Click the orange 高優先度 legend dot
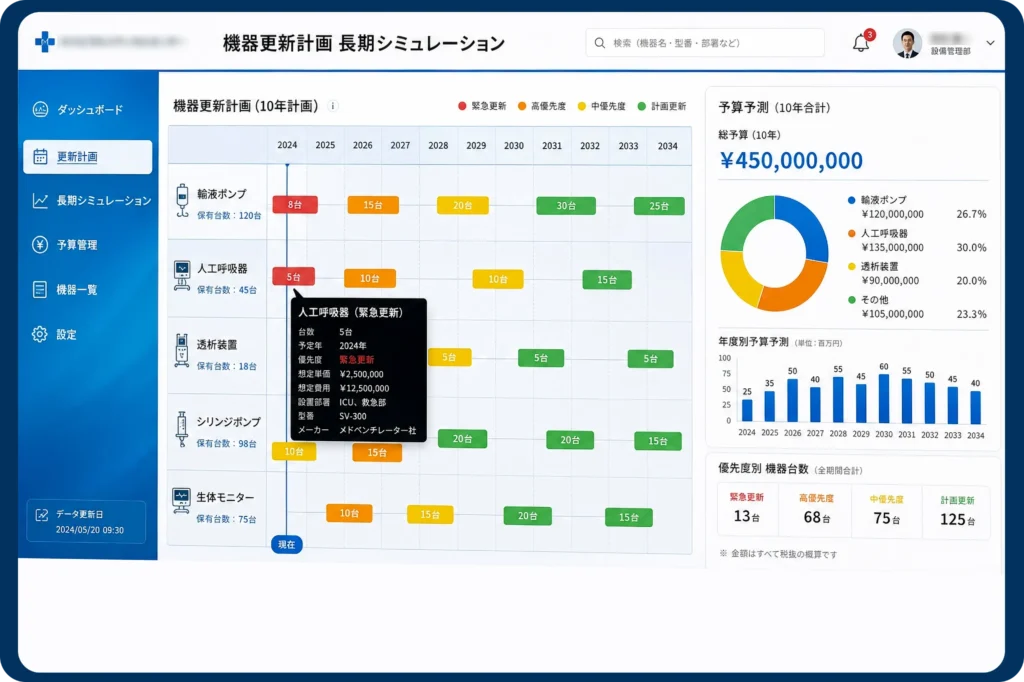 (522, 106)
